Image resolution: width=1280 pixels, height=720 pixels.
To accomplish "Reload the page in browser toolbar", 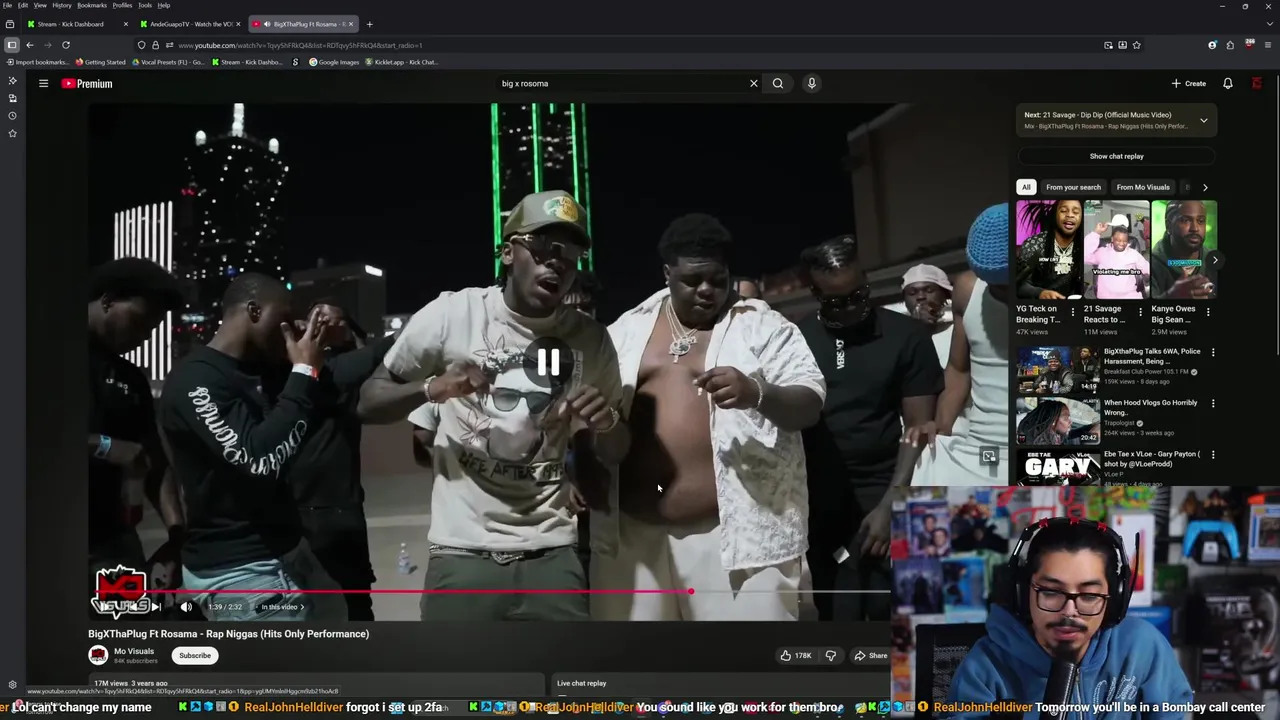I will coord(66,45).
